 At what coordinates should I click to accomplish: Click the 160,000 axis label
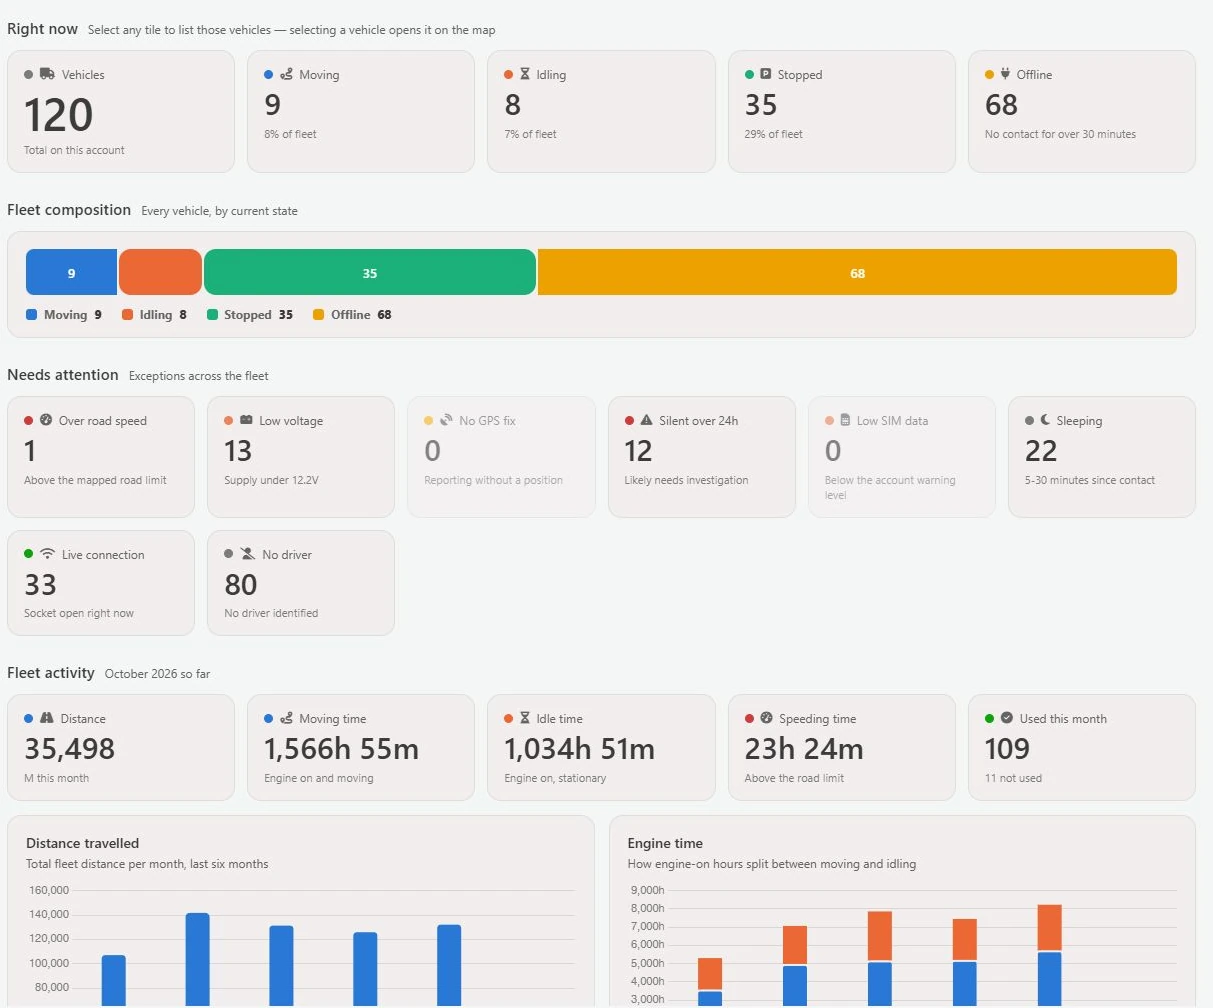(x=49, y=890)
